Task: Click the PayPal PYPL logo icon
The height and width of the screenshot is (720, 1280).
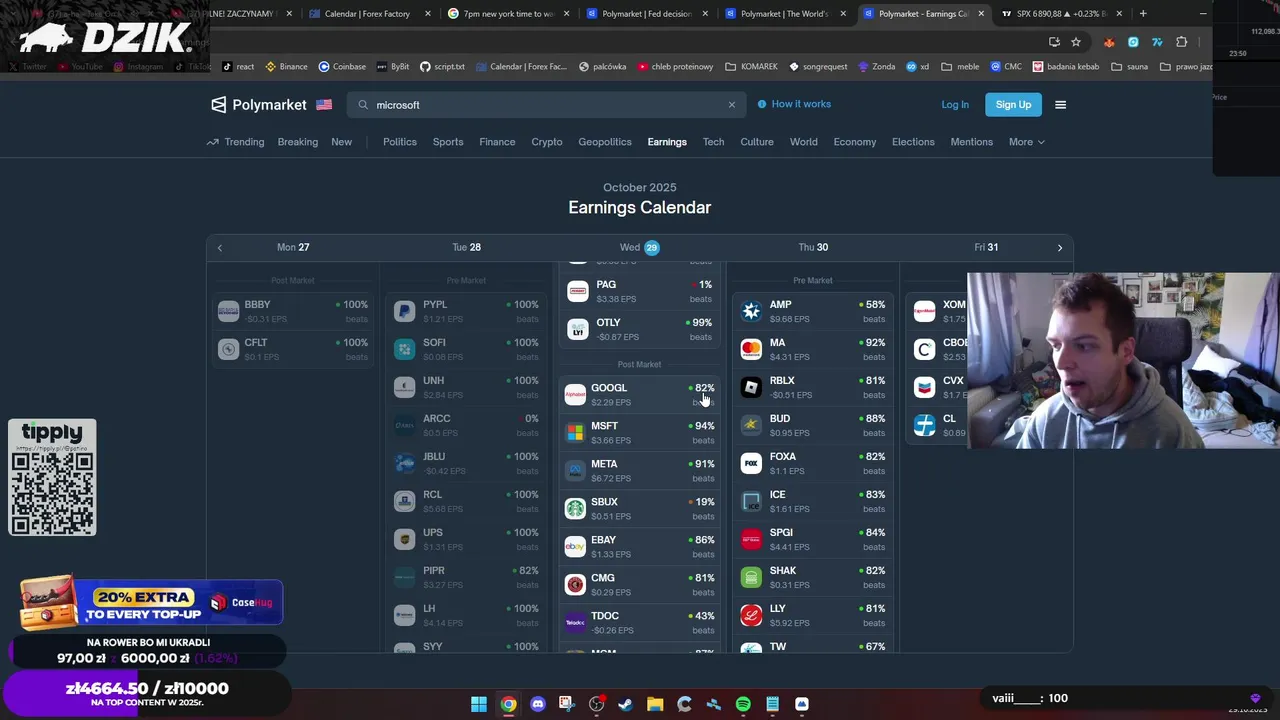Action: click(404, 311)
